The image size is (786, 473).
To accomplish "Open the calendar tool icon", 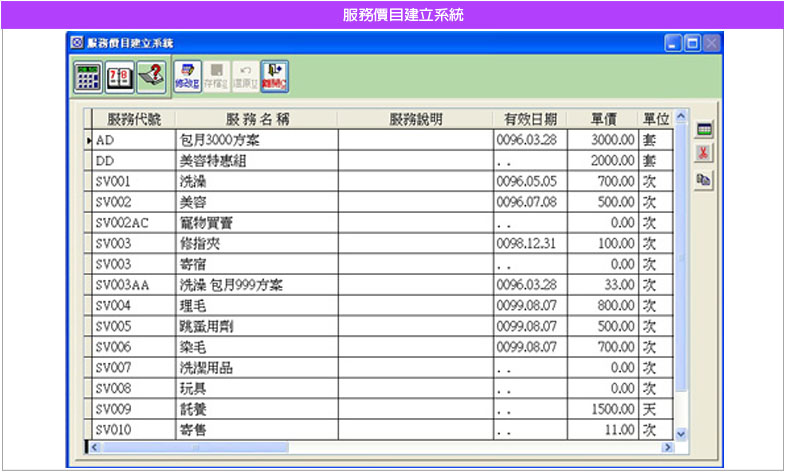I will point(120,76).
